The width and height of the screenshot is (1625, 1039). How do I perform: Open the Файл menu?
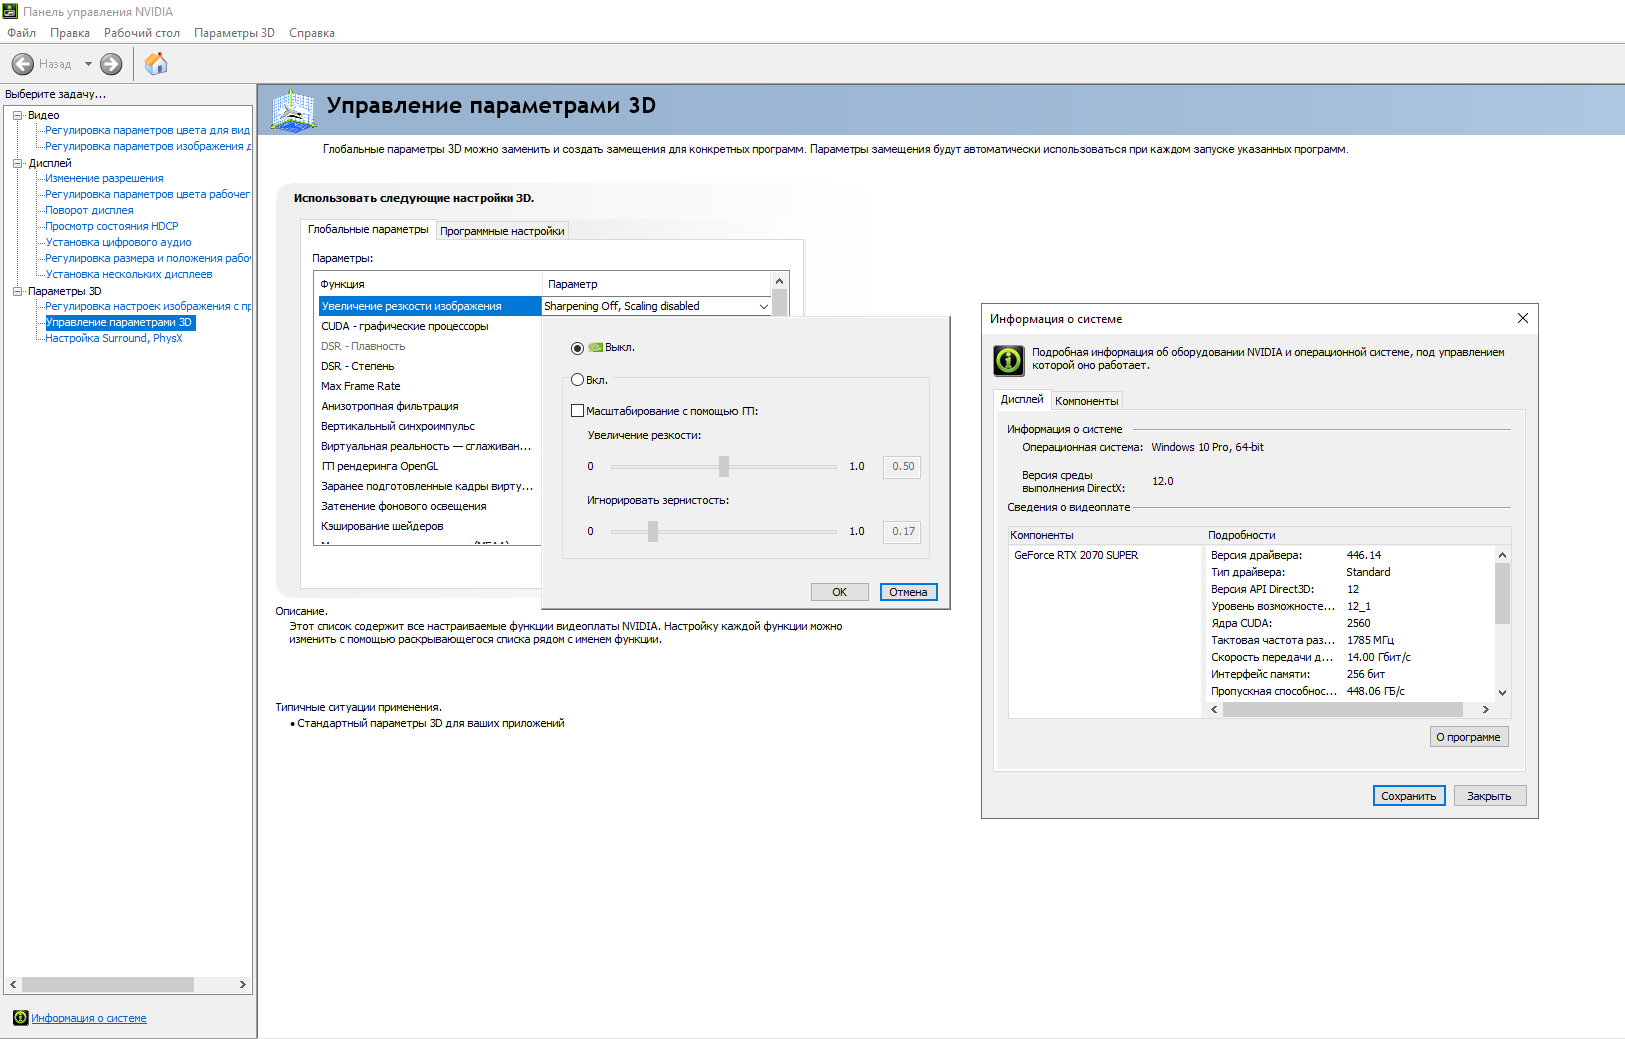tap(21, 33)
